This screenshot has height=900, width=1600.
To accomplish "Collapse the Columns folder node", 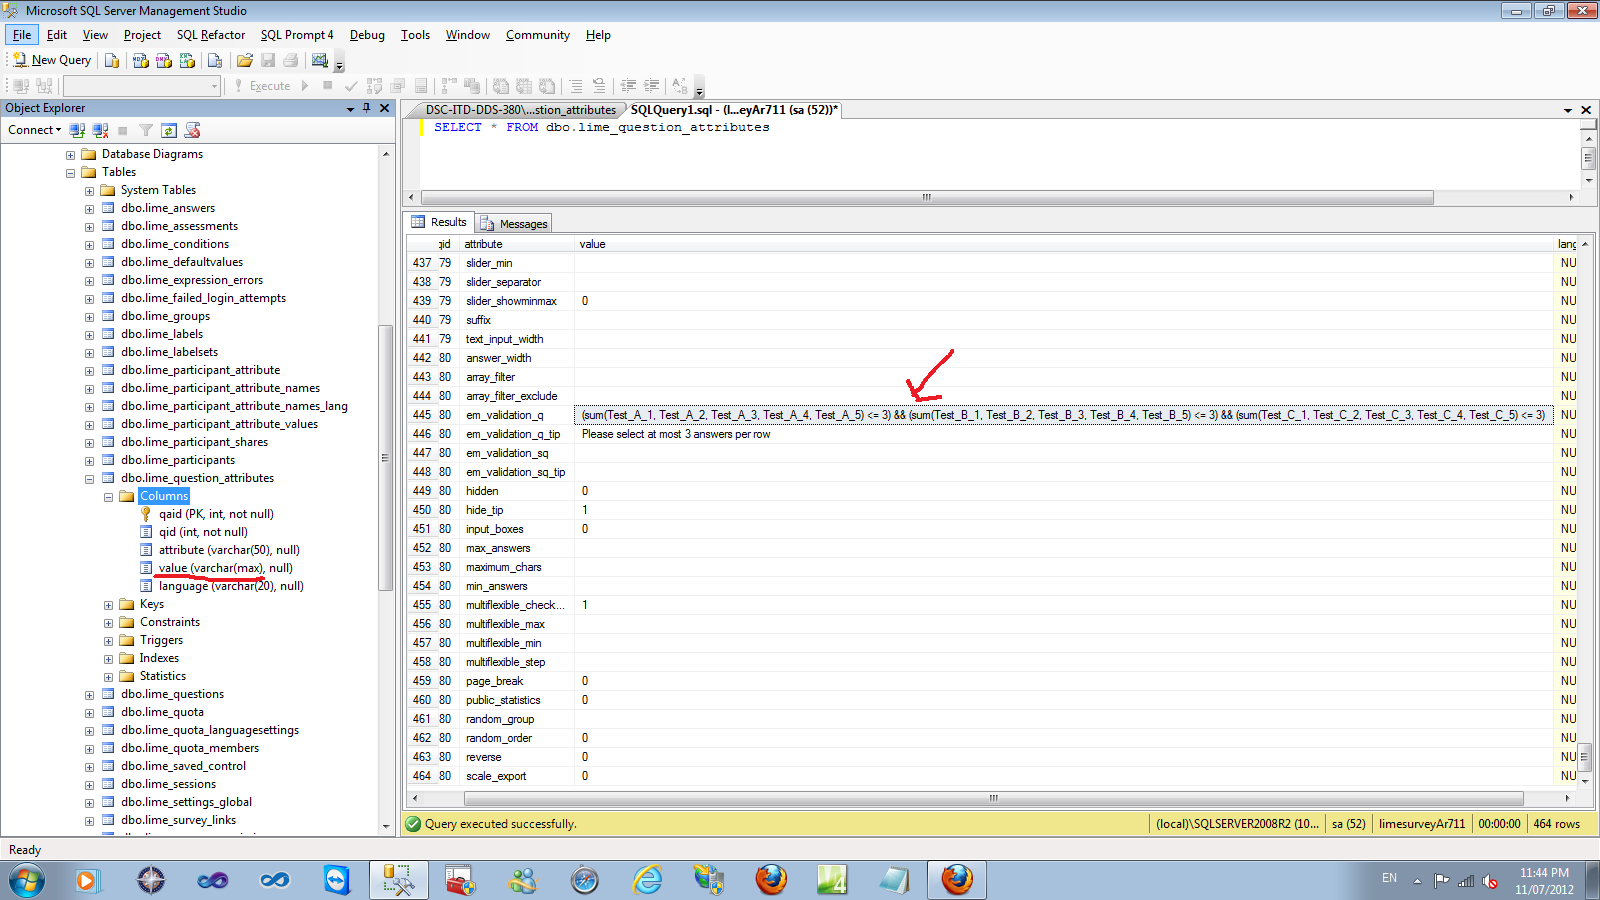I will (x=108, y=497).
